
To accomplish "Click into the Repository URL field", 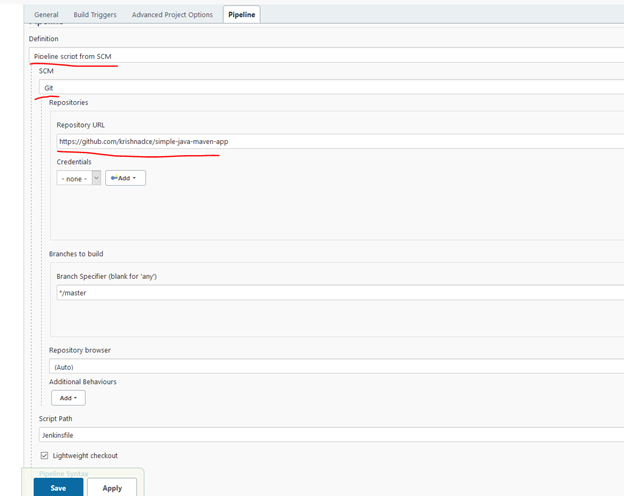I will (x=338, y=141).
